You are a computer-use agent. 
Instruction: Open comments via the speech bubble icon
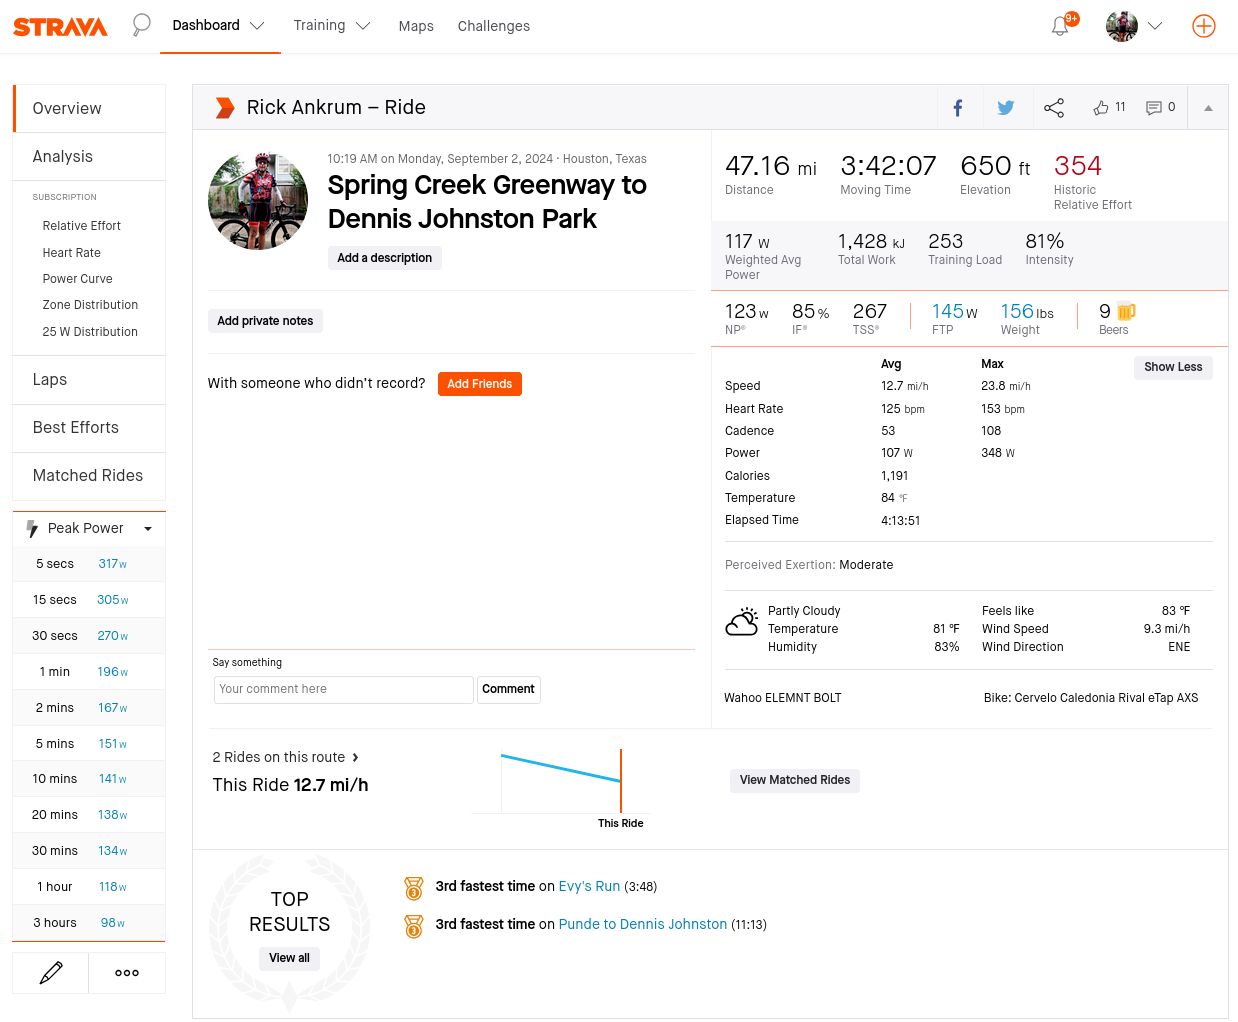(x=1154, y=107)
